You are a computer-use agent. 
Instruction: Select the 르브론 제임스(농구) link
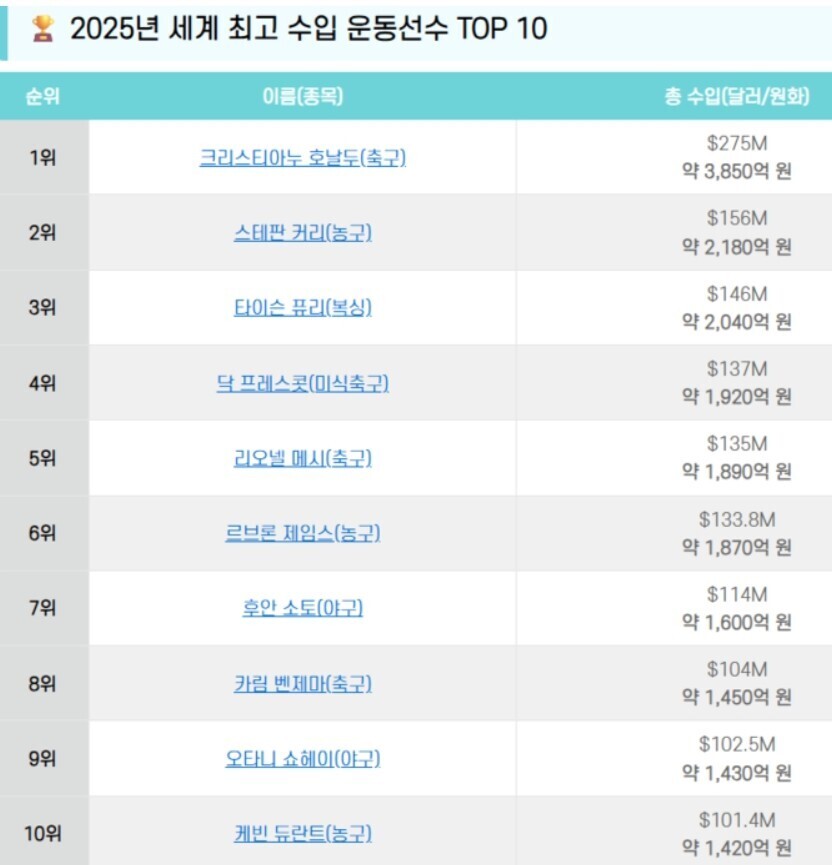(x=303, y=533)
